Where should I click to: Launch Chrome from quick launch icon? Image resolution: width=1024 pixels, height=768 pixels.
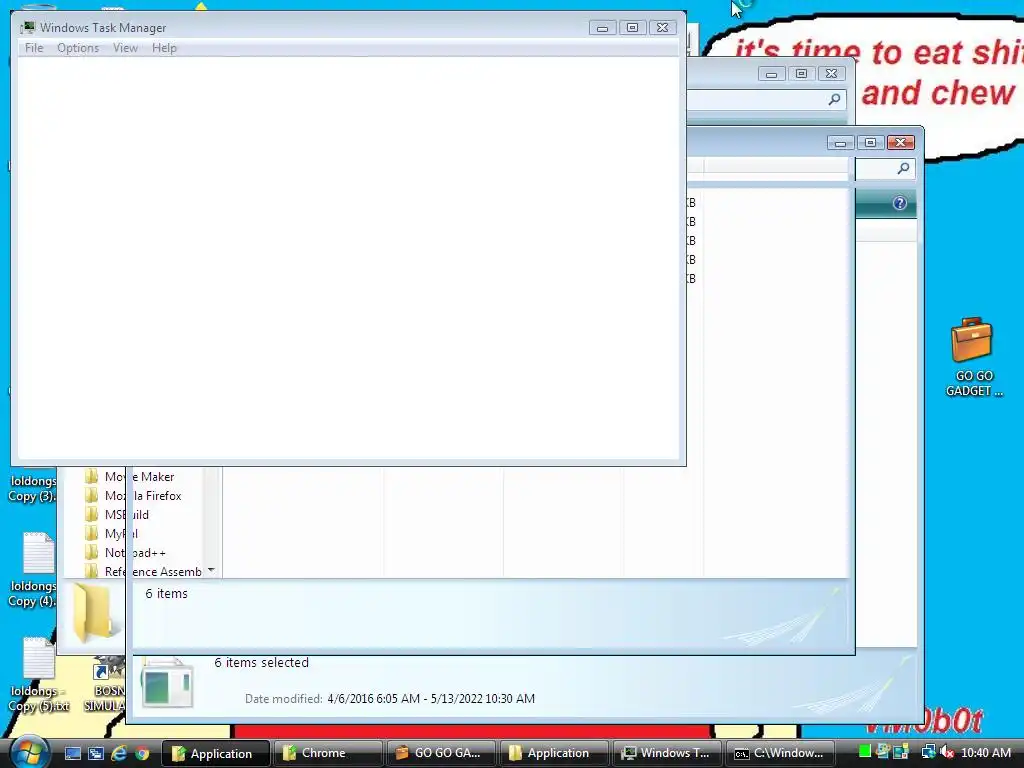pos(142,754)
